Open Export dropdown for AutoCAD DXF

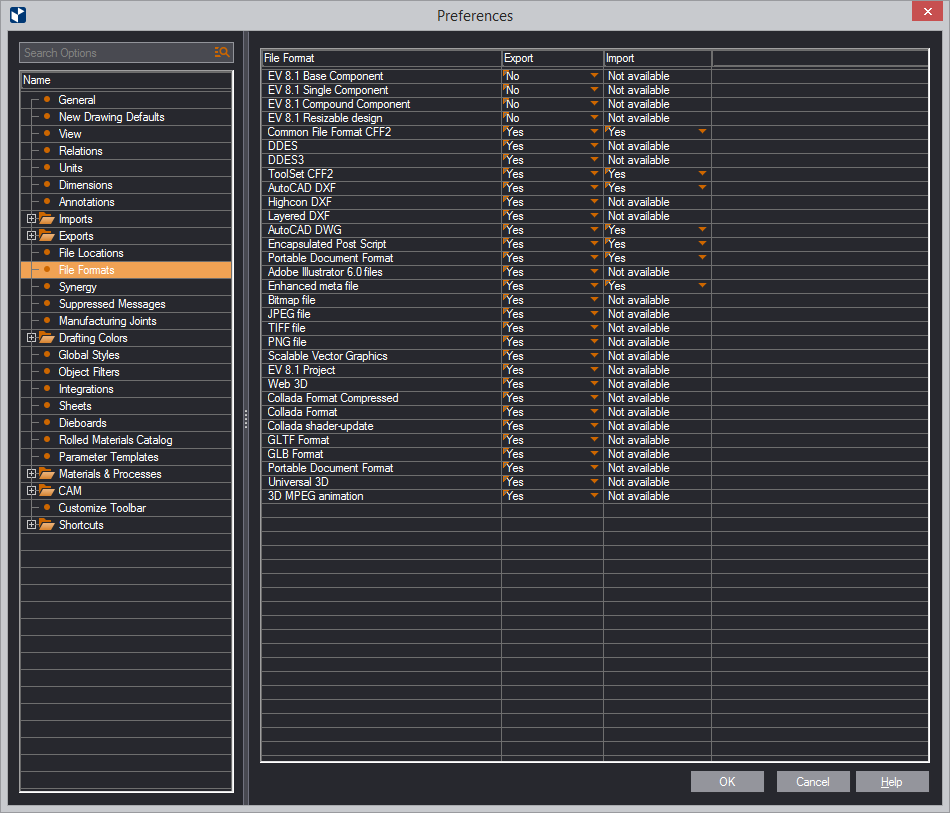(x=594, y=188)
